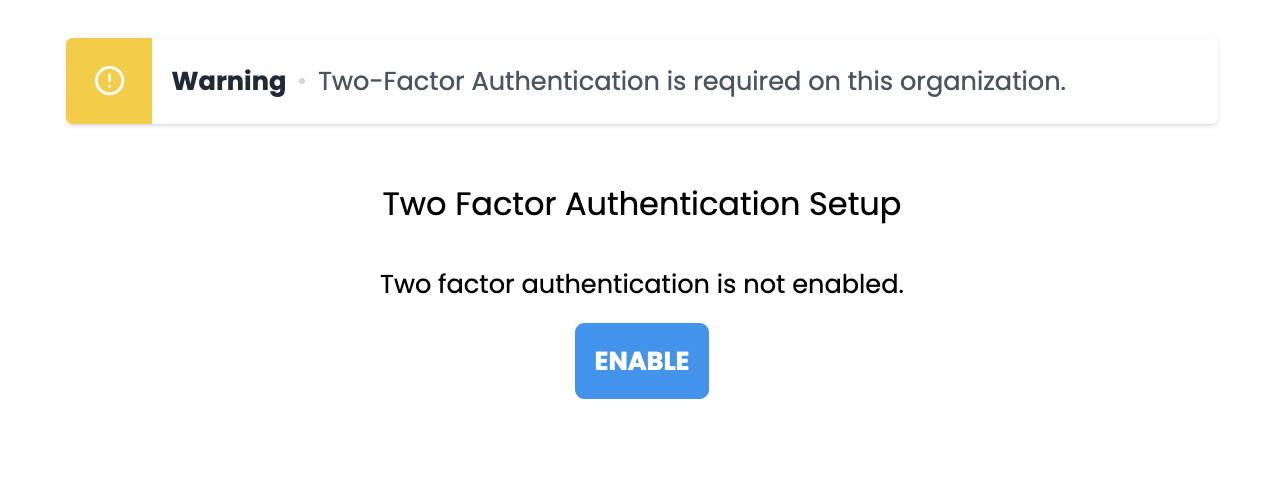
Task: Click the bold Warning label
Action: (x=228, y=81)
